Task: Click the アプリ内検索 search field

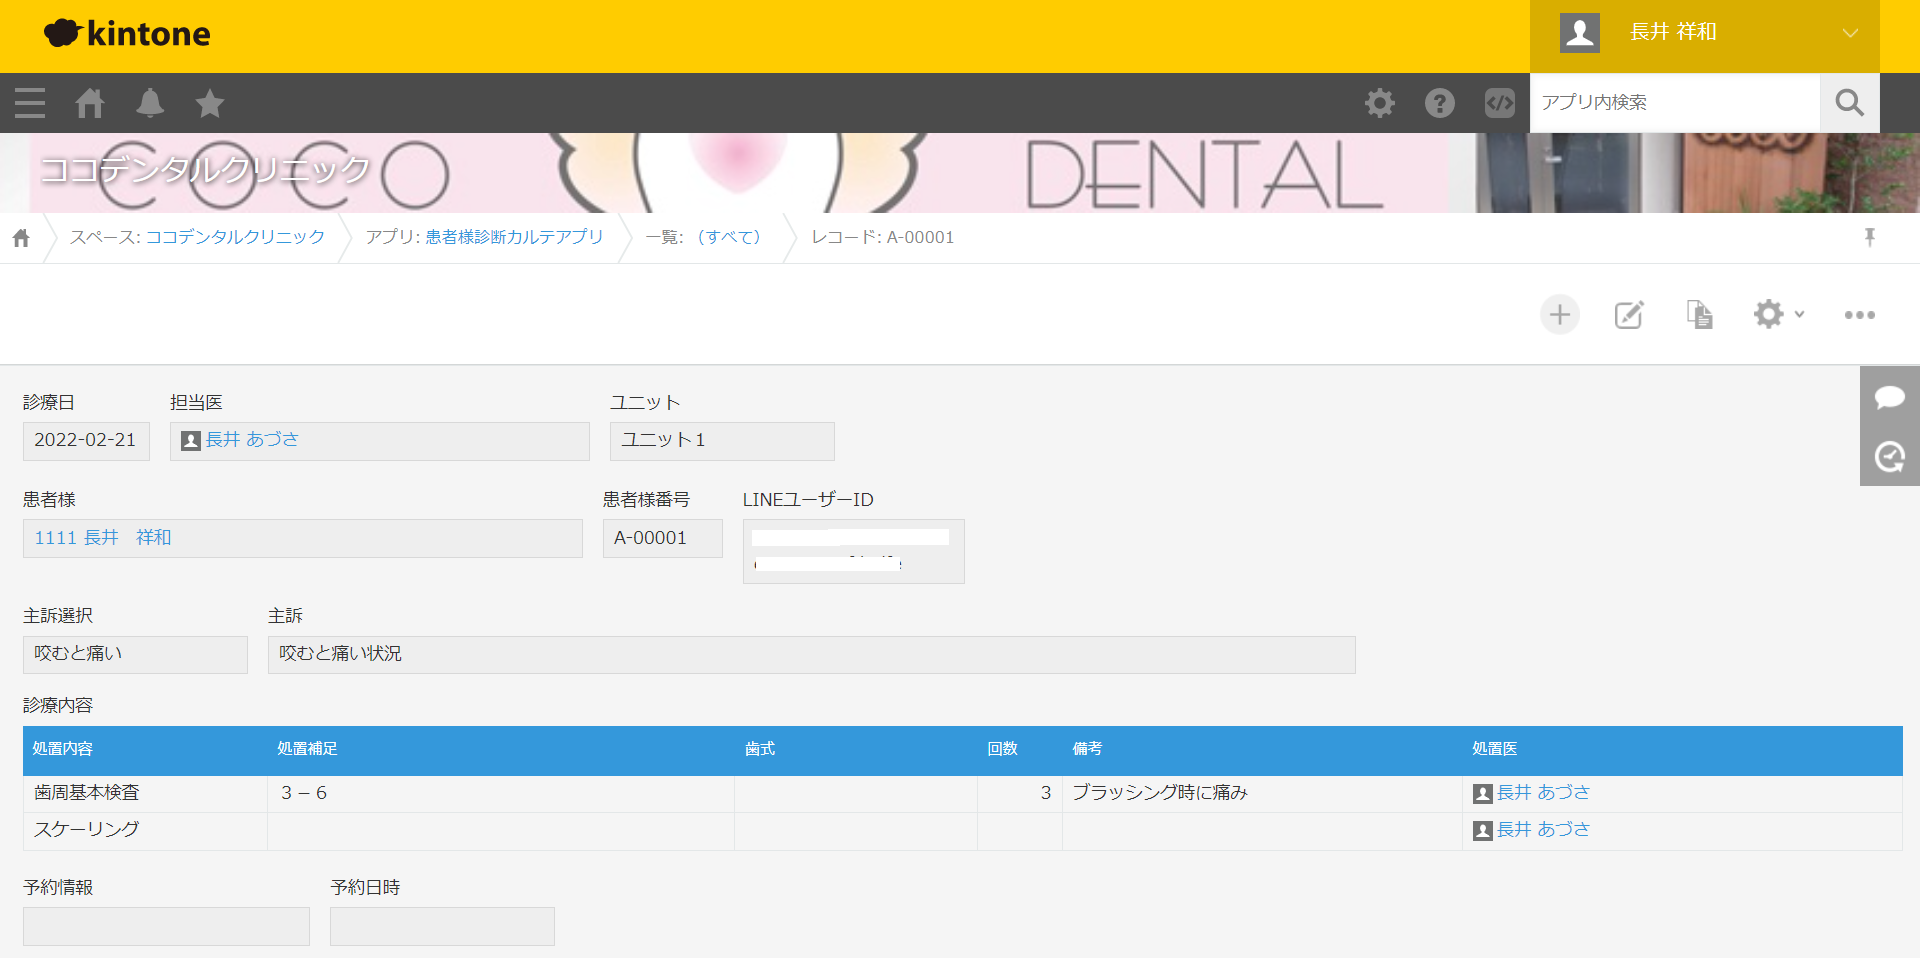Action: [1674, 103]
